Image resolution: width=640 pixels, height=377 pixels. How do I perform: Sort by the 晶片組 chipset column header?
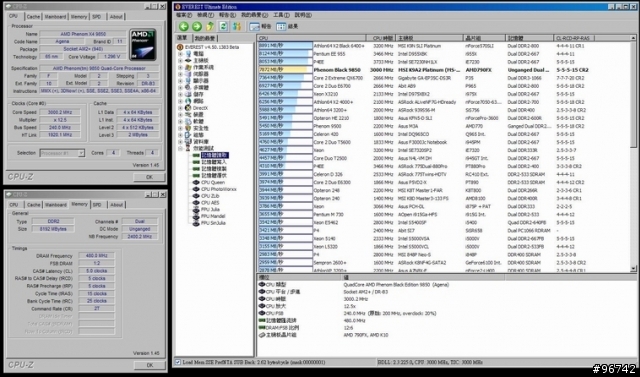(484, 38)
